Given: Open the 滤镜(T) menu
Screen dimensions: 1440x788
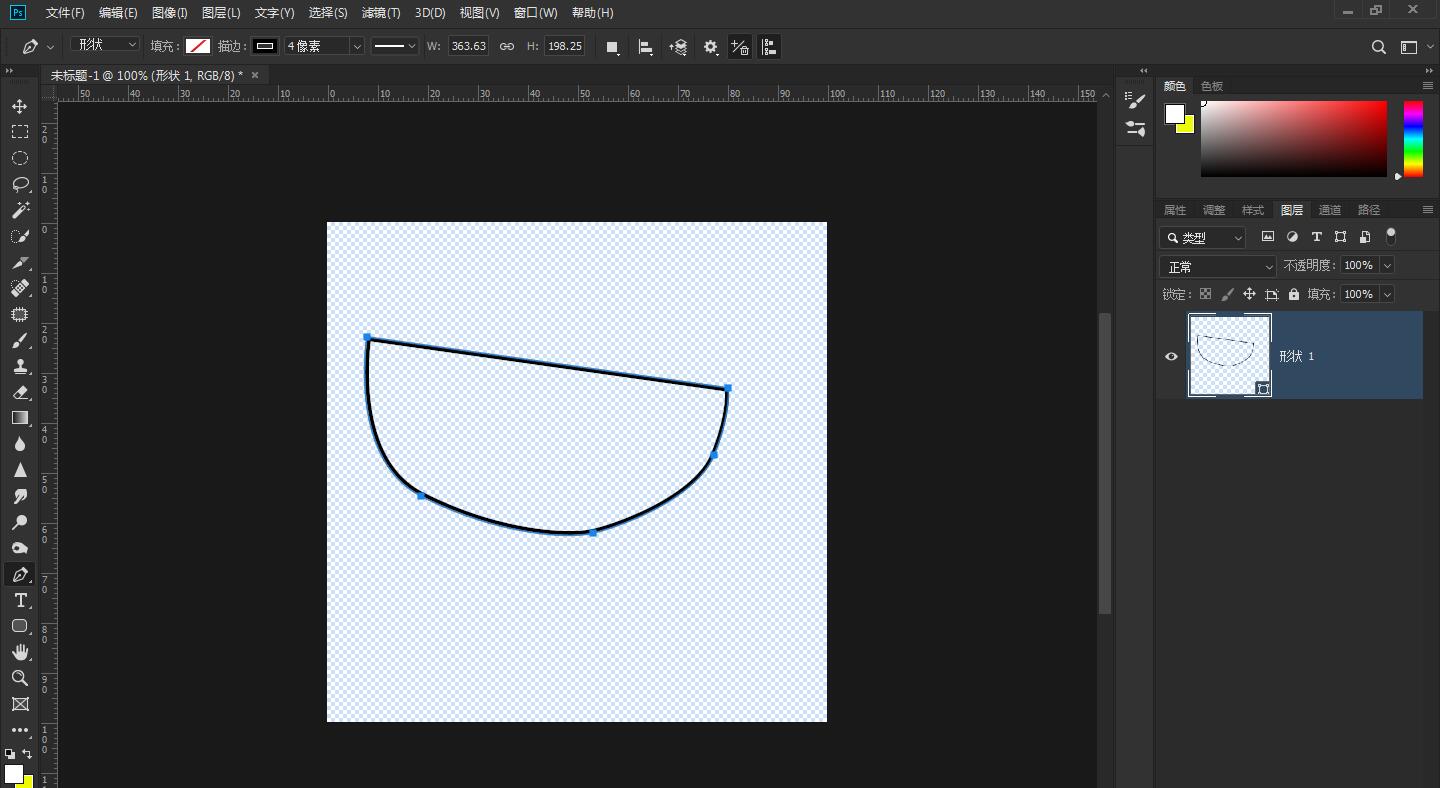Looking at the screenshot, I should (x=380, y=13).
